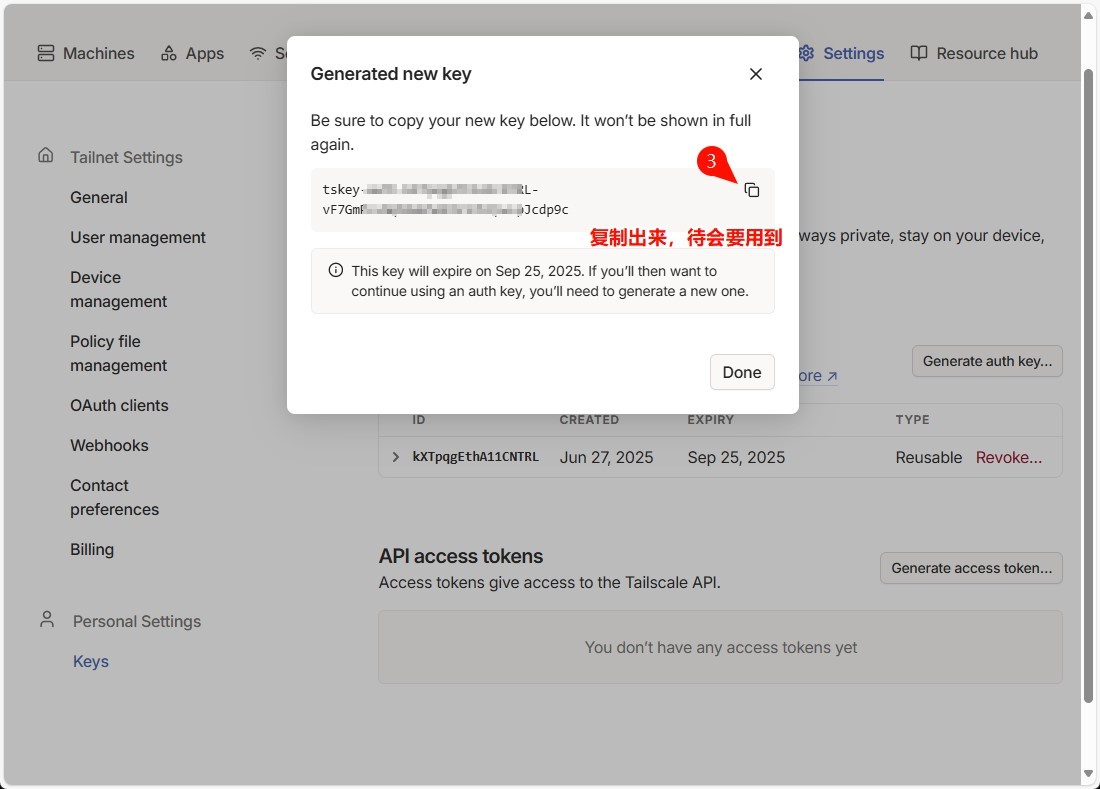Image resolution: width=1100 pixels, height=789 pixels.
Task: Click the Machines server icon
Action: [46, 53]
